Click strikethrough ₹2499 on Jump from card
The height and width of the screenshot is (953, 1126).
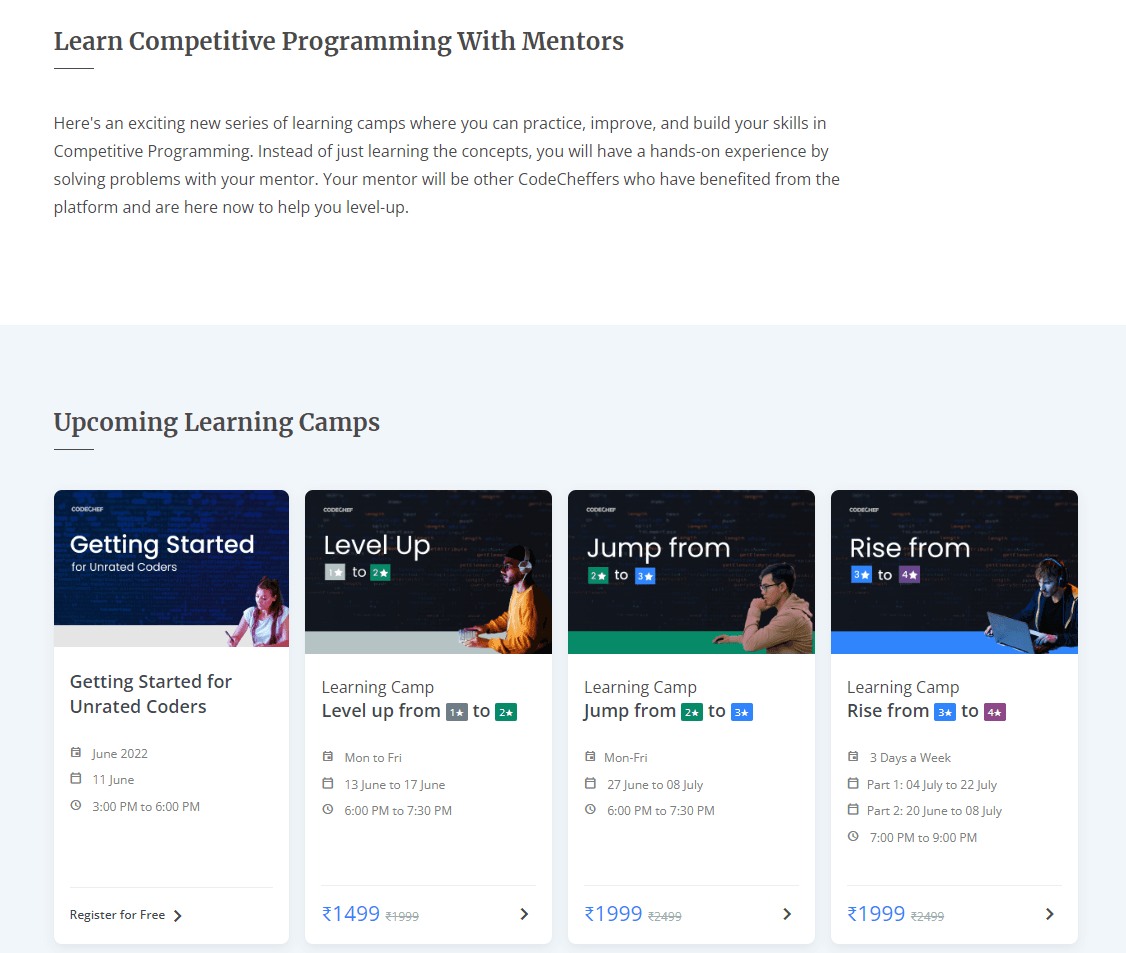click(665, 916)
